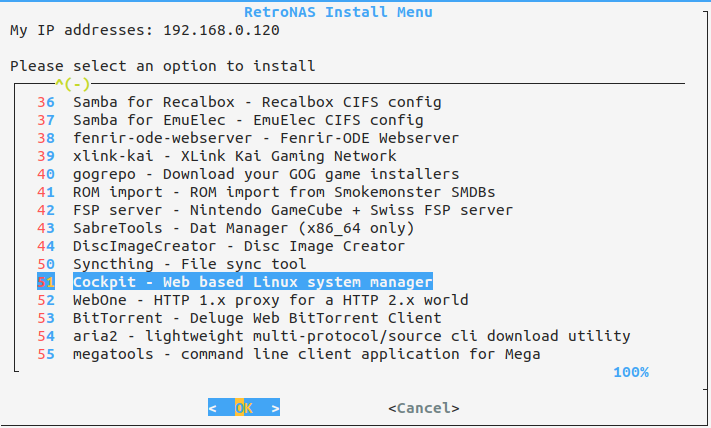Confirm with the OK button
Image resolution: width=711 pixels, height=428 pixels.
click(244, 408)
